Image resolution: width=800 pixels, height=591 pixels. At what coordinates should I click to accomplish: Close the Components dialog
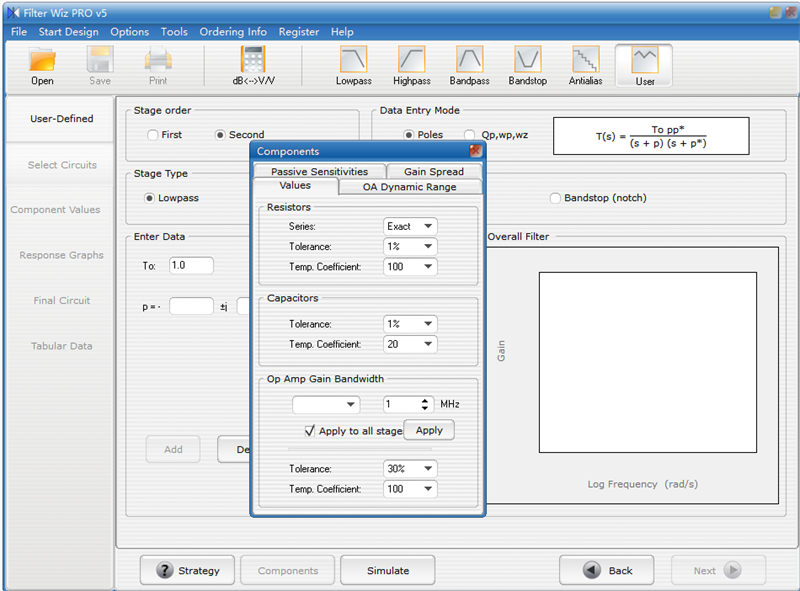click(476, 151)
